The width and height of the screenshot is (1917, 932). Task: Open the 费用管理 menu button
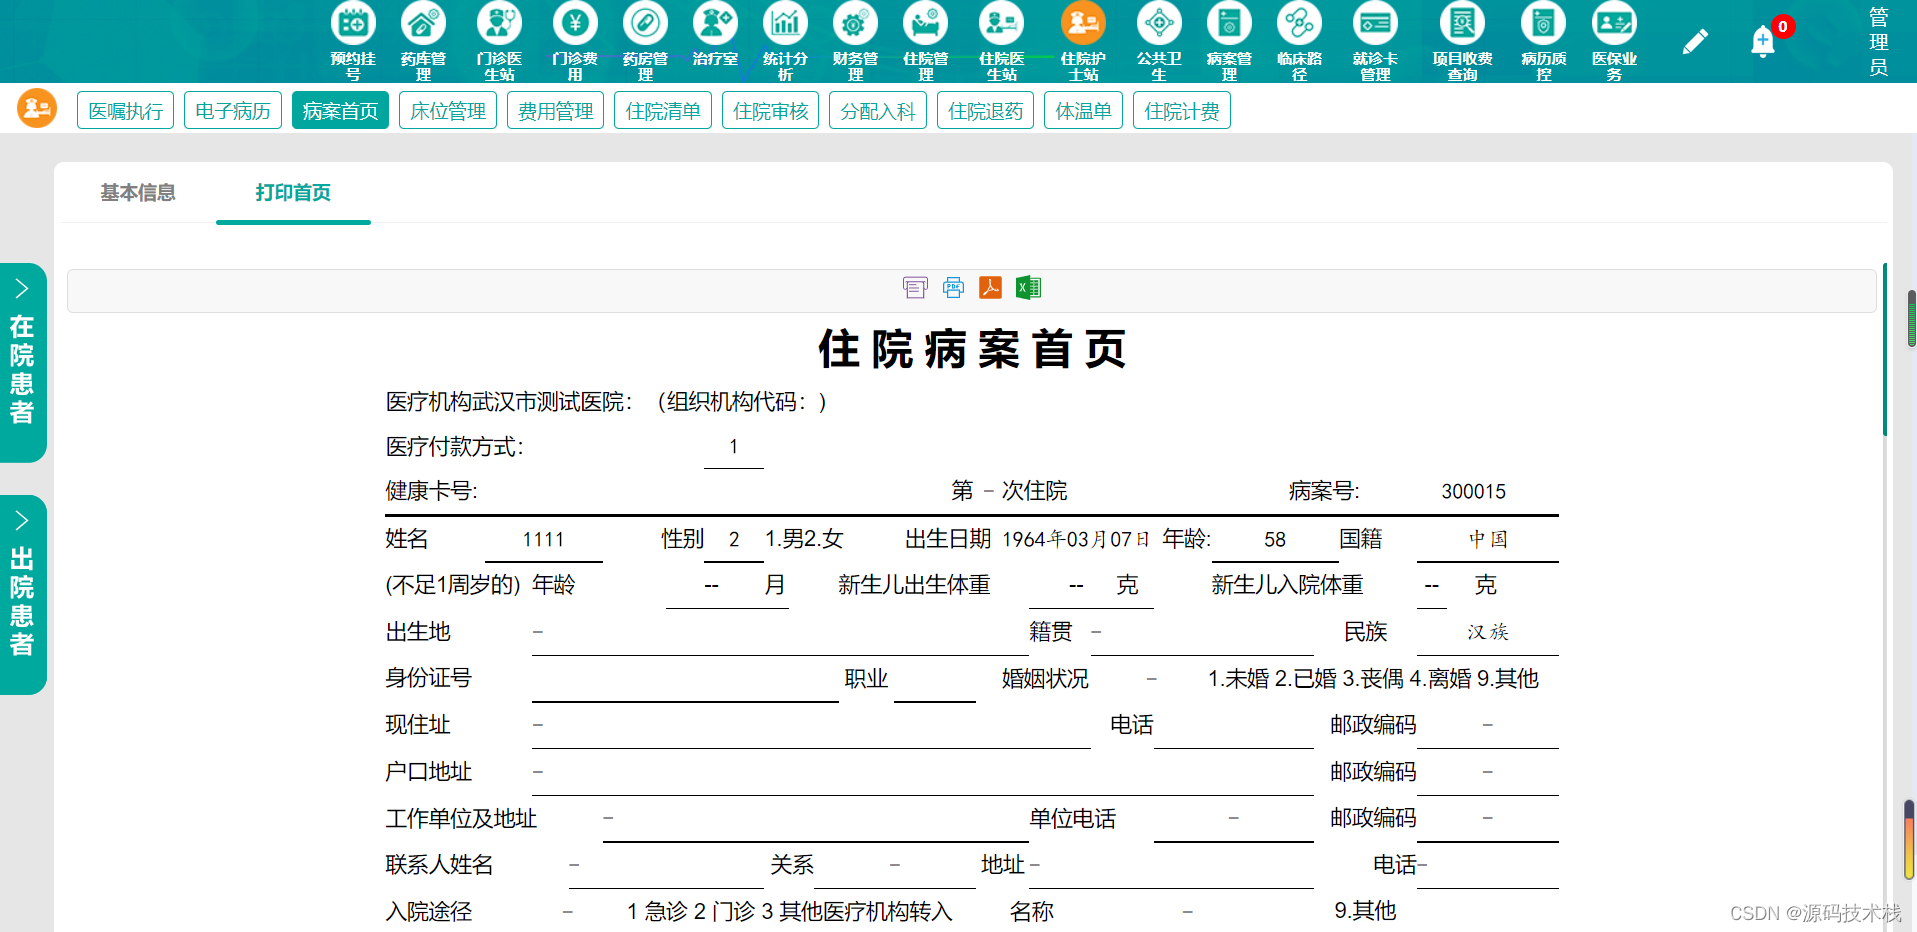tap(555, 110)
